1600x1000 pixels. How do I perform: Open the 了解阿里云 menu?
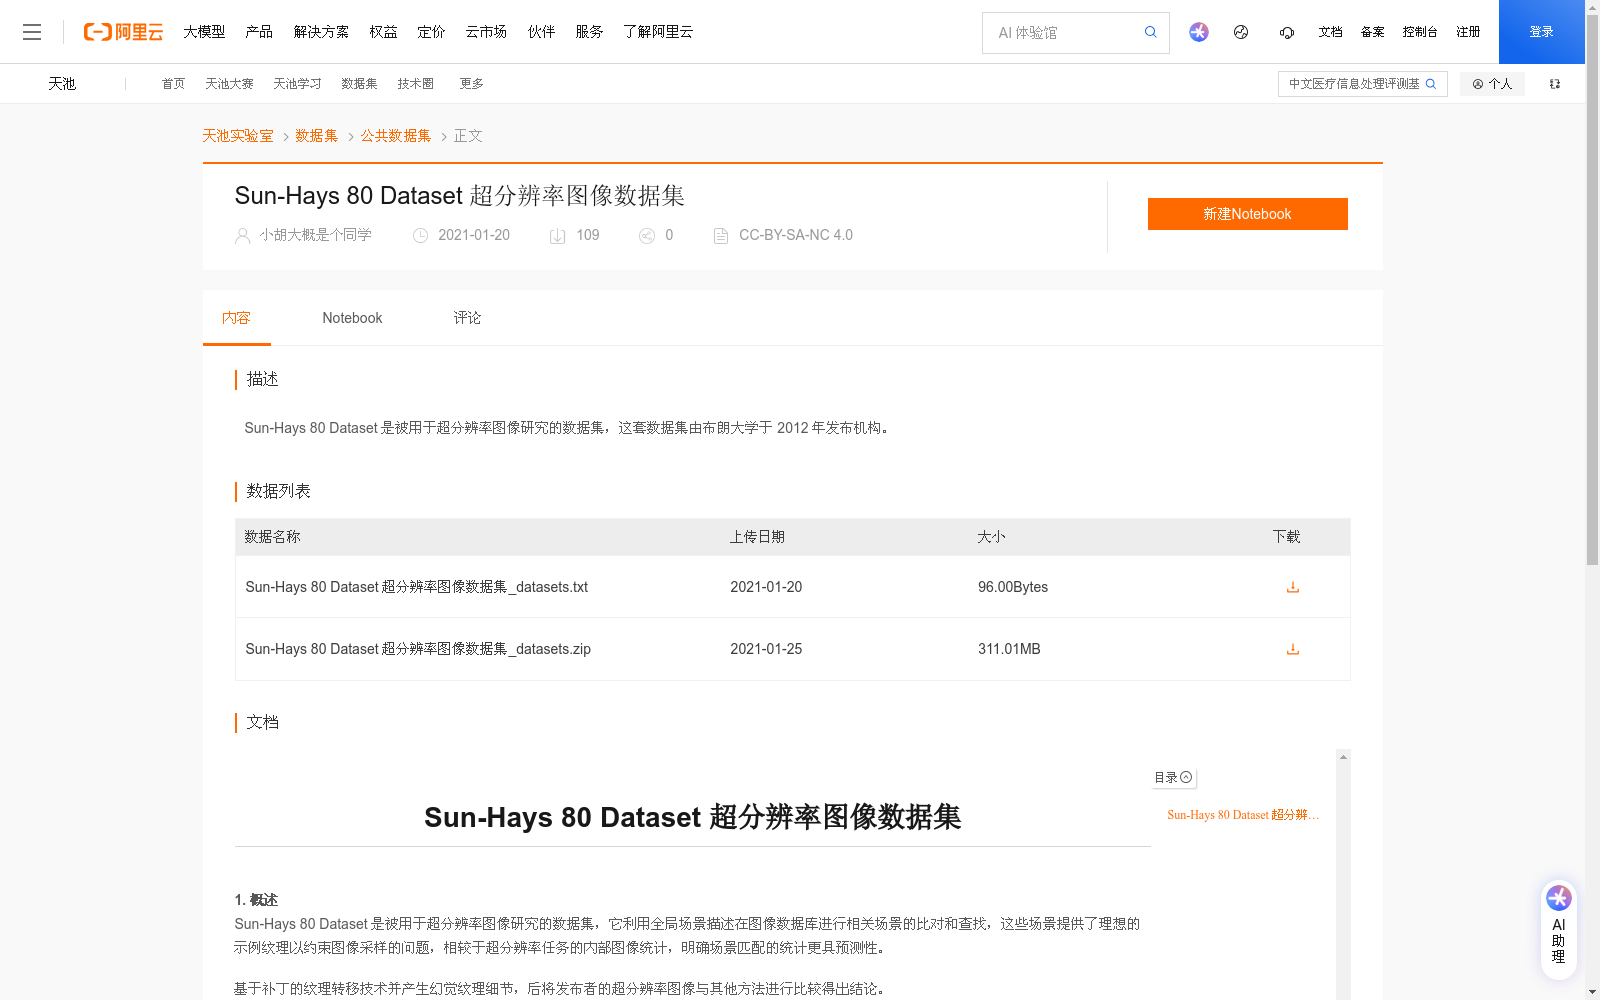tap(658, 32)
